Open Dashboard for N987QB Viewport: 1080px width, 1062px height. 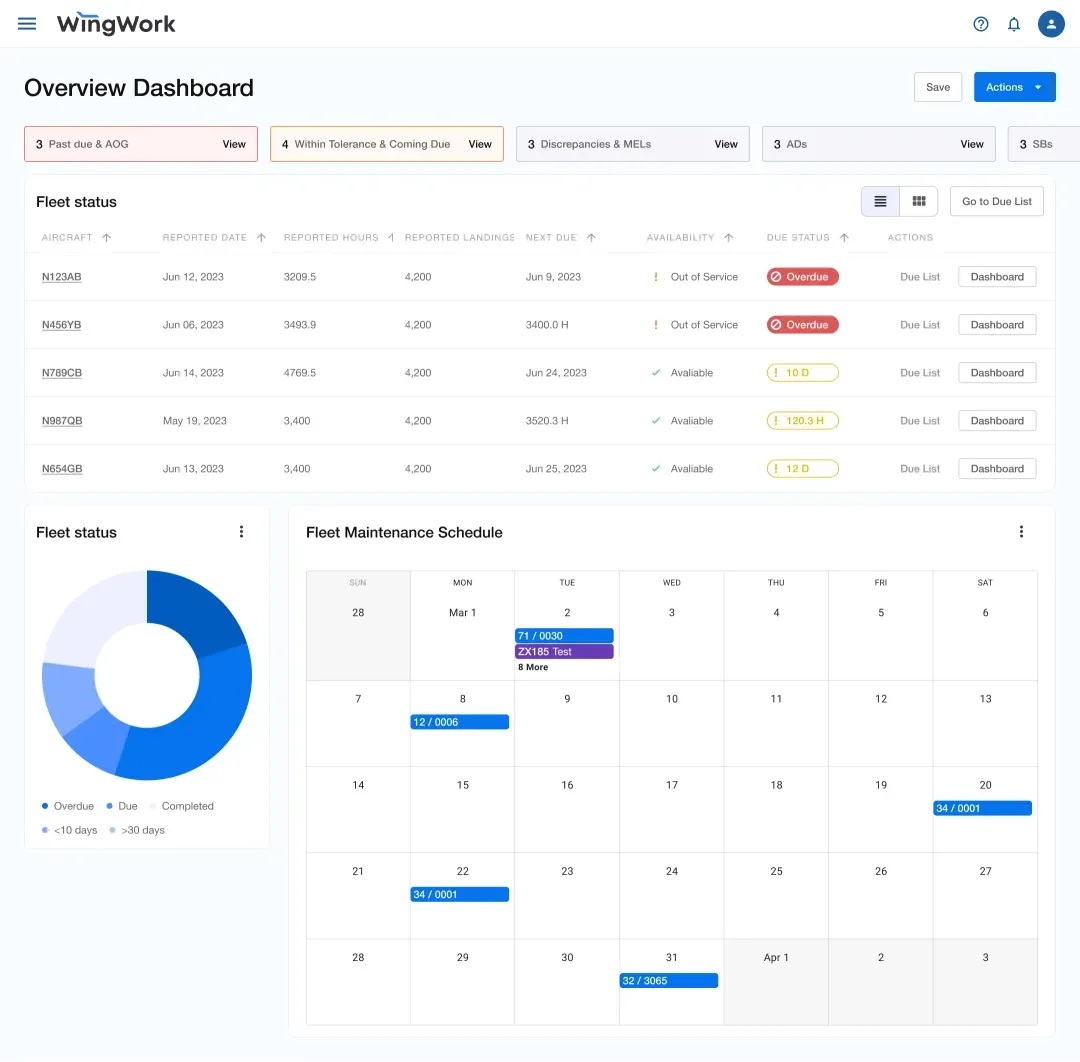[x=997, y=421]
